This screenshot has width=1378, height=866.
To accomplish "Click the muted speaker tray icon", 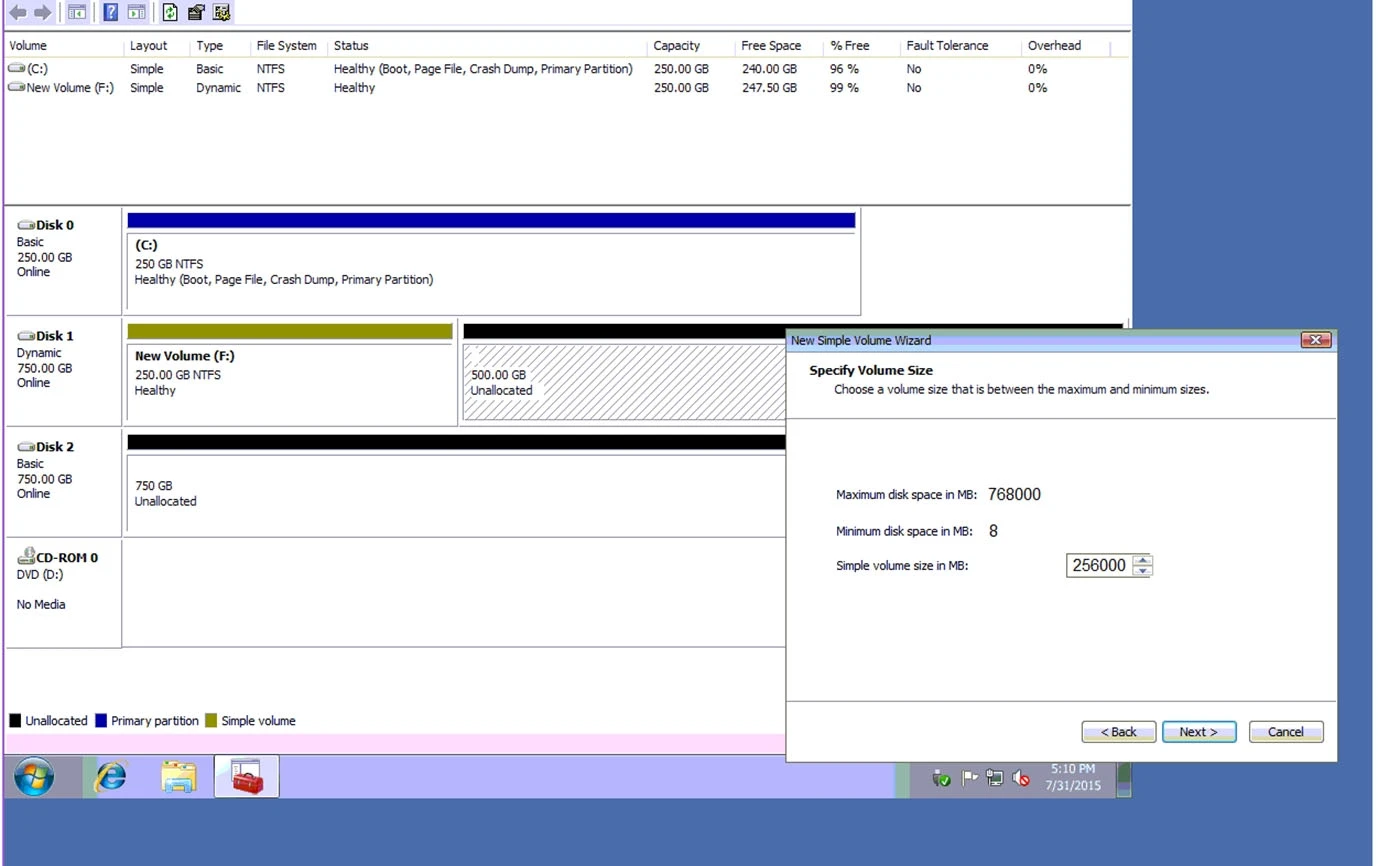I will pyautogui.click(x=1021, y=778).
